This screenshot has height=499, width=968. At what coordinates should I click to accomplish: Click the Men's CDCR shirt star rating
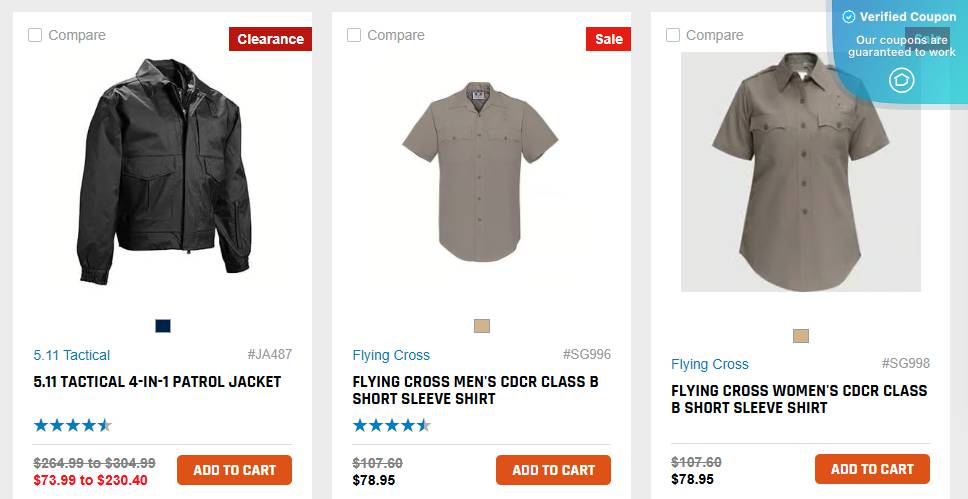(391, 425)
